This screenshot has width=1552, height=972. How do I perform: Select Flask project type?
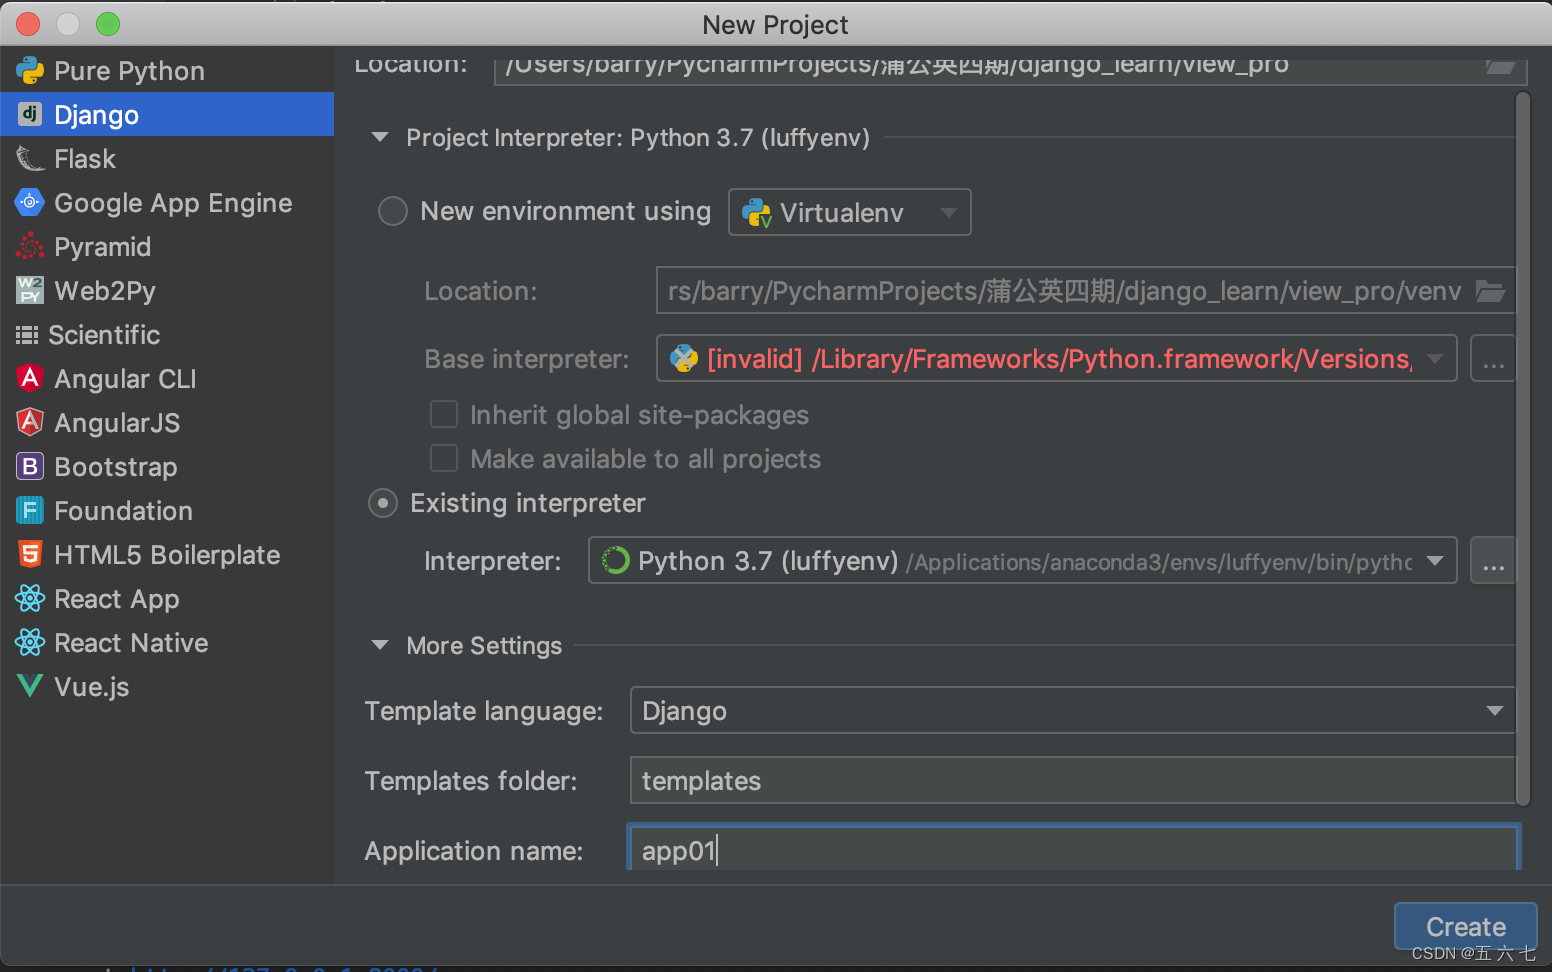167,158
